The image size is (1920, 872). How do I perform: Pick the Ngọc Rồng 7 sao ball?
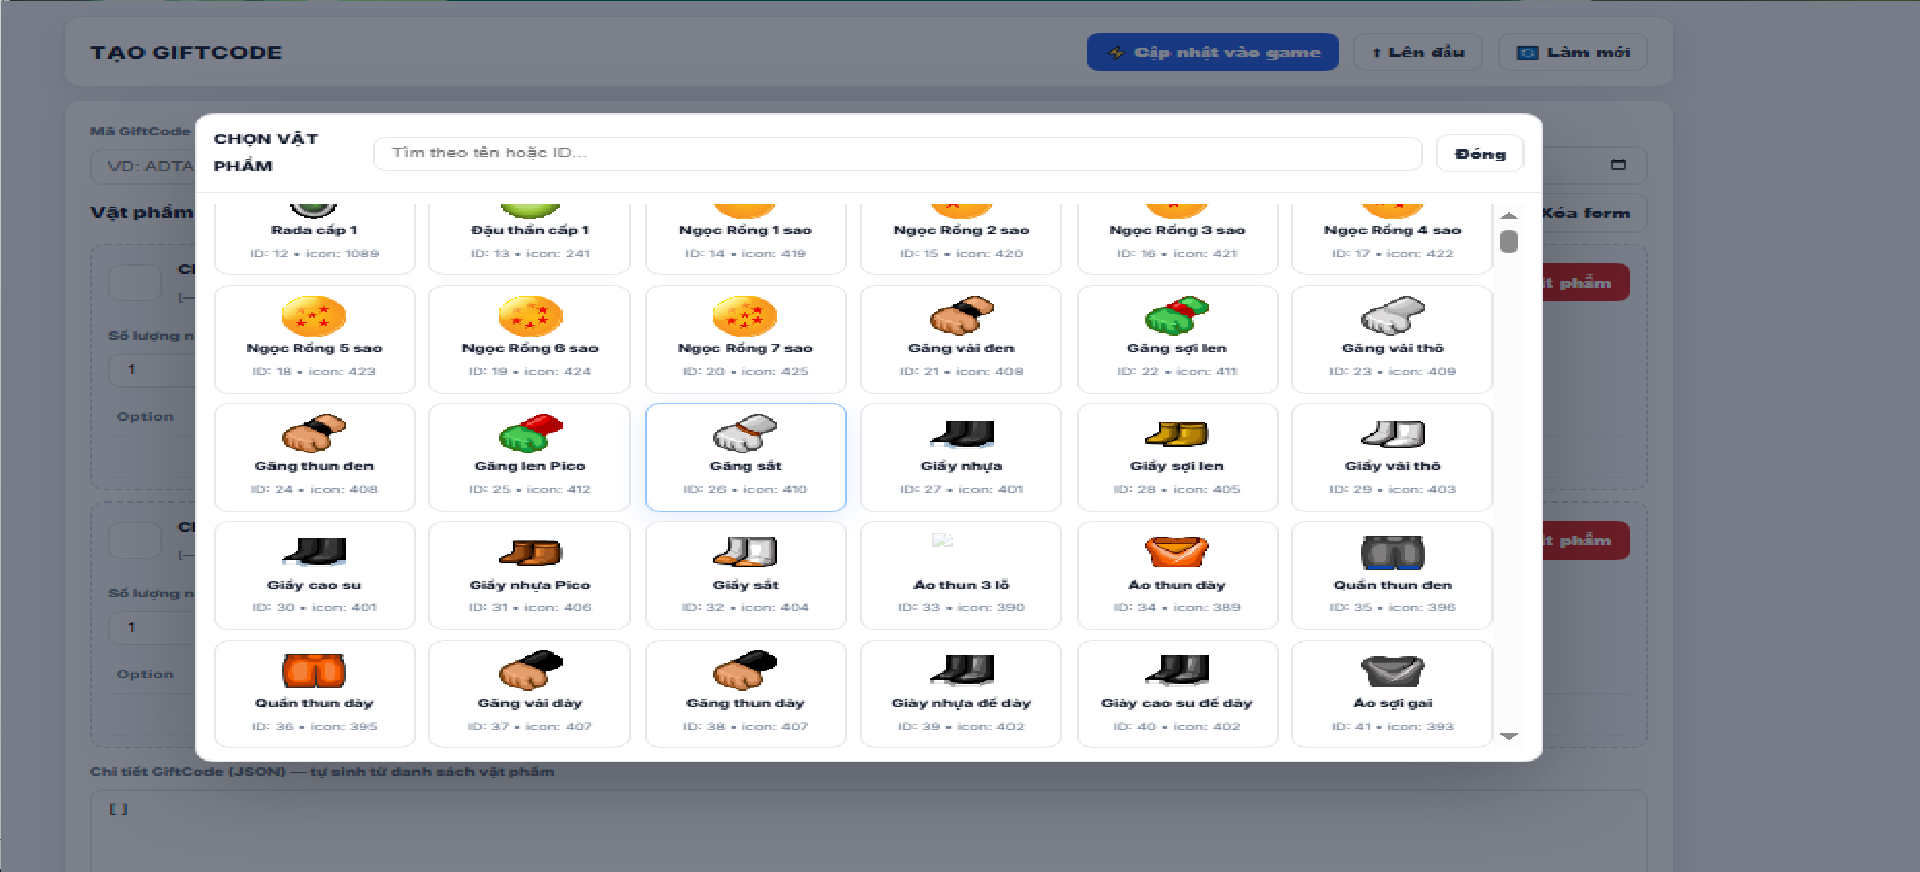[x=746, y=339]
